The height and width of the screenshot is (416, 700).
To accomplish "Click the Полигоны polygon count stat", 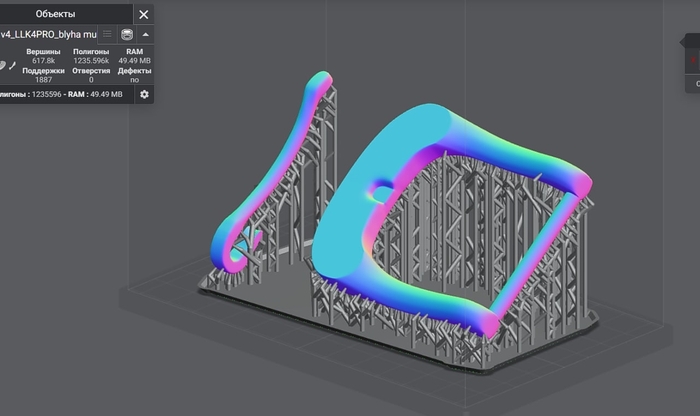I will click(x=90, y=61).
